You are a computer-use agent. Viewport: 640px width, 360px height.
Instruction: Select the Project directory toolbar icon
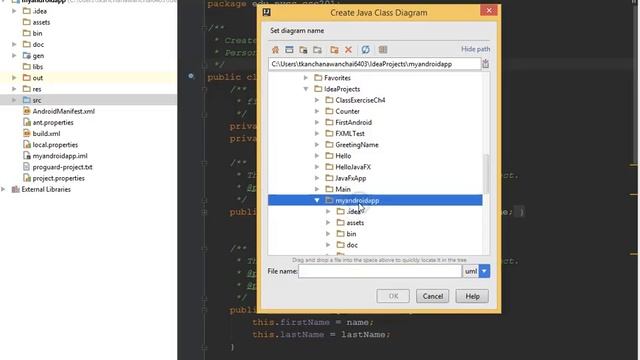point(303,50)
